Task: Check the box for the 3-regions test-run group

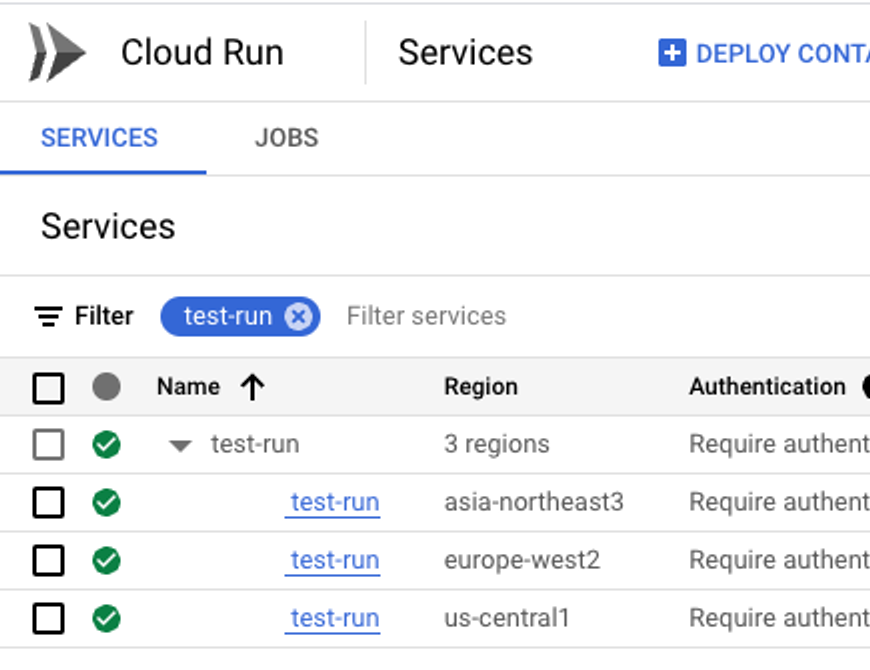Action: click(x=48, y=445)
